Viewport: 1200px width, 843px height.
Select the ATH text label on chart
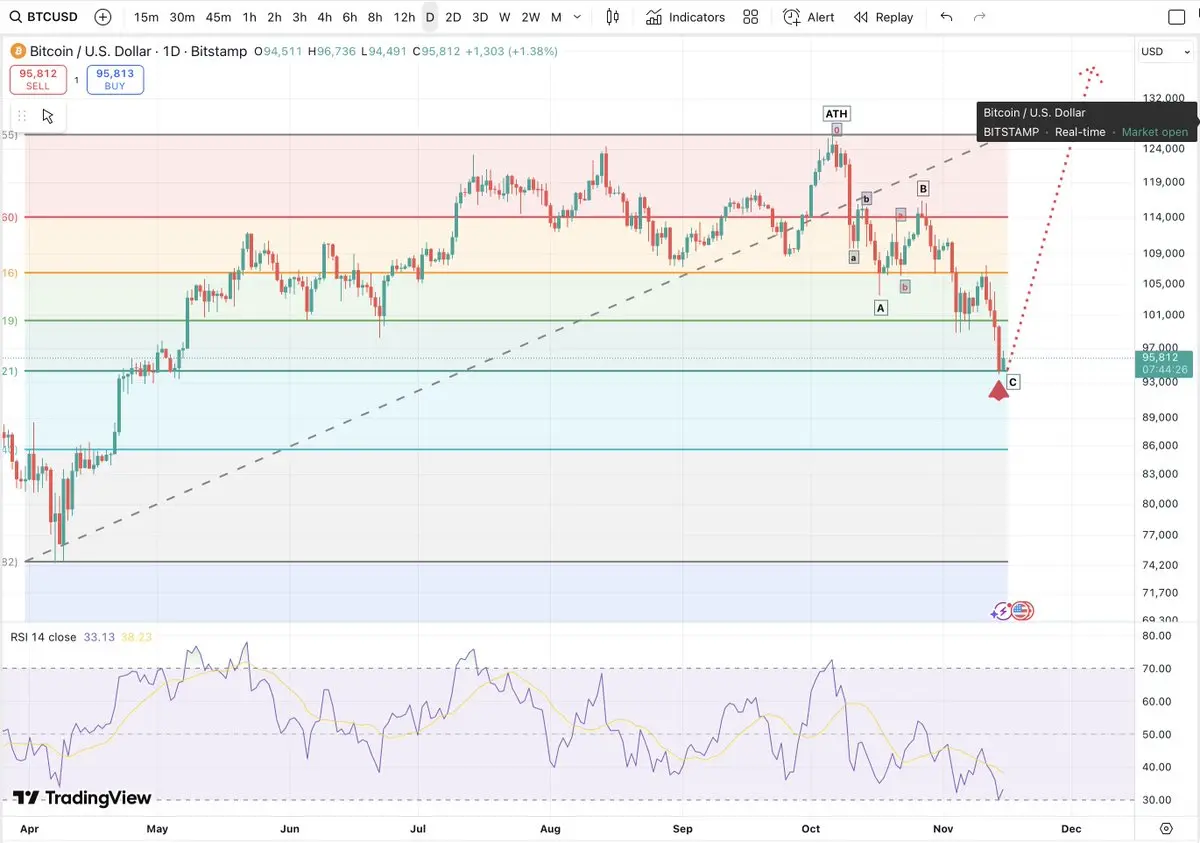point(836,113)
